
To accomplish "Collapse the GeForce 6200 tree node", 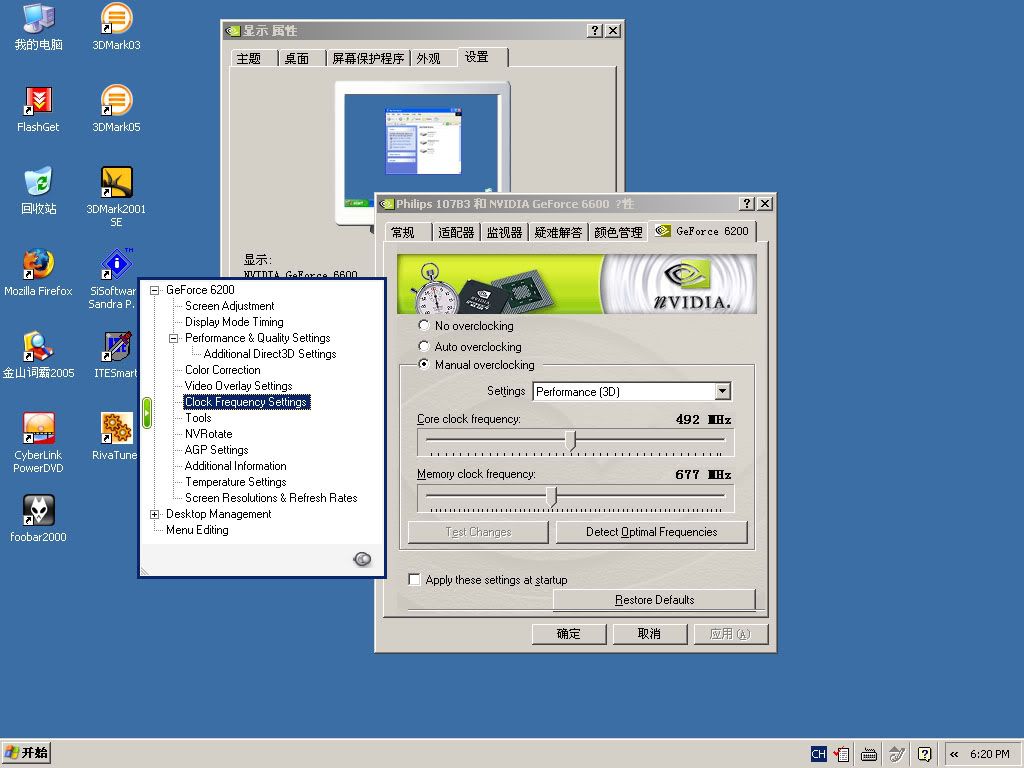I will pos(155,290).
